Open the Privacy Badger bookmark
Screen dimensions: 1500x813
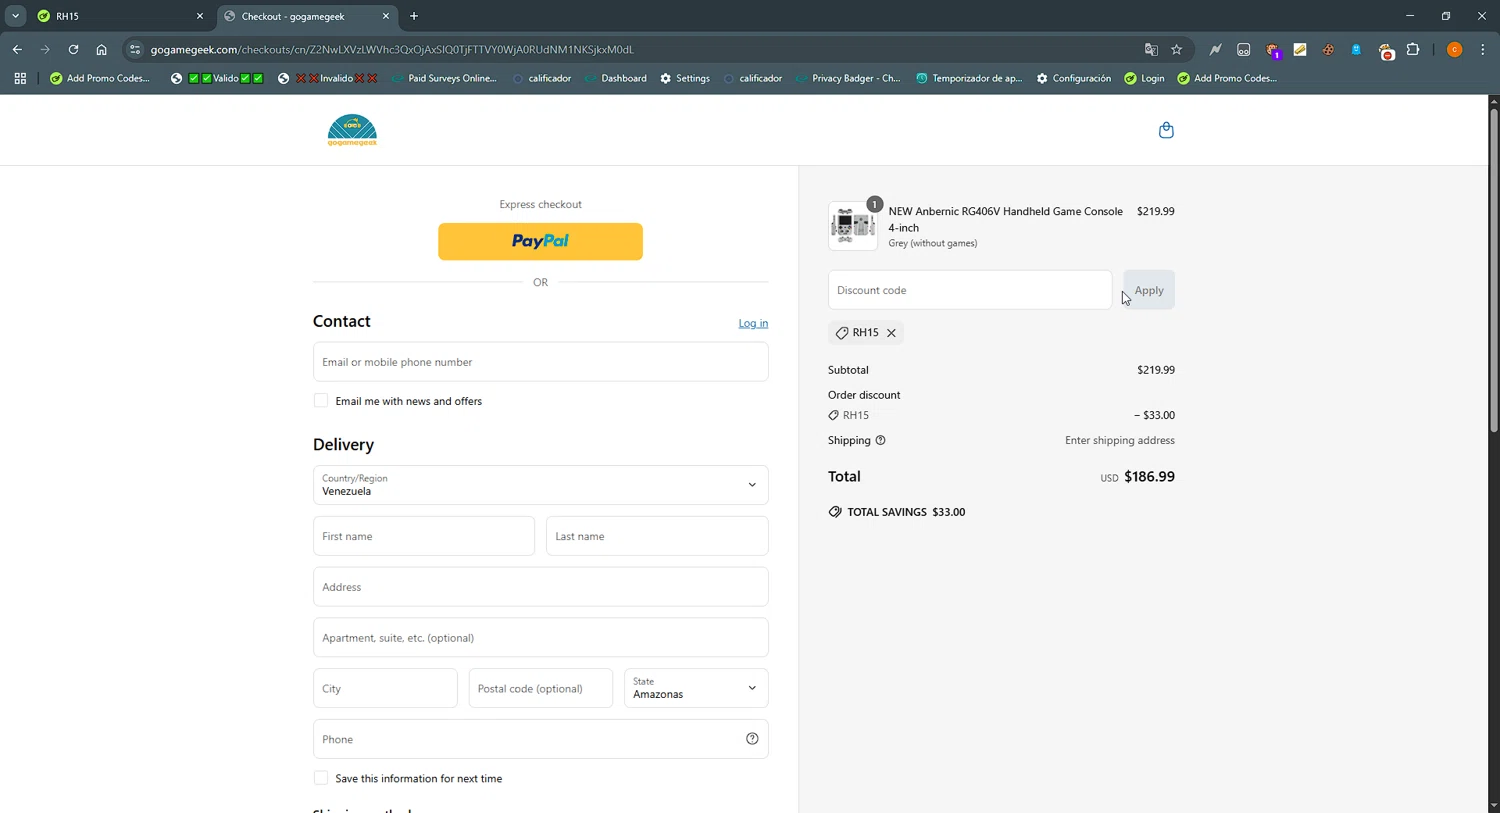tap(848, 78)
